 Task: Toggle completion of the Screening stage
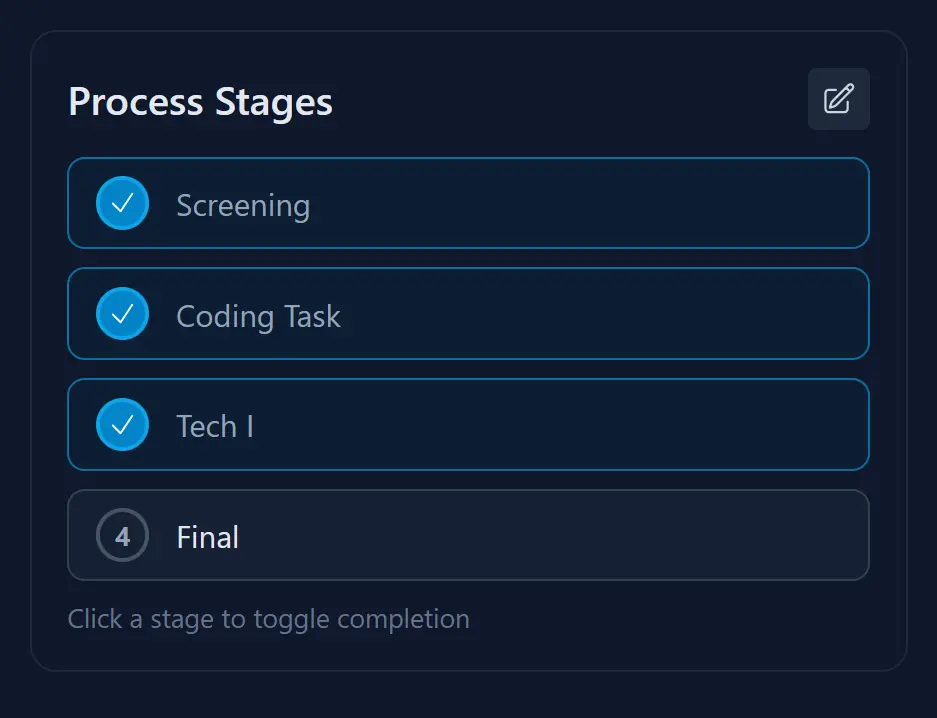pos(468,204)
